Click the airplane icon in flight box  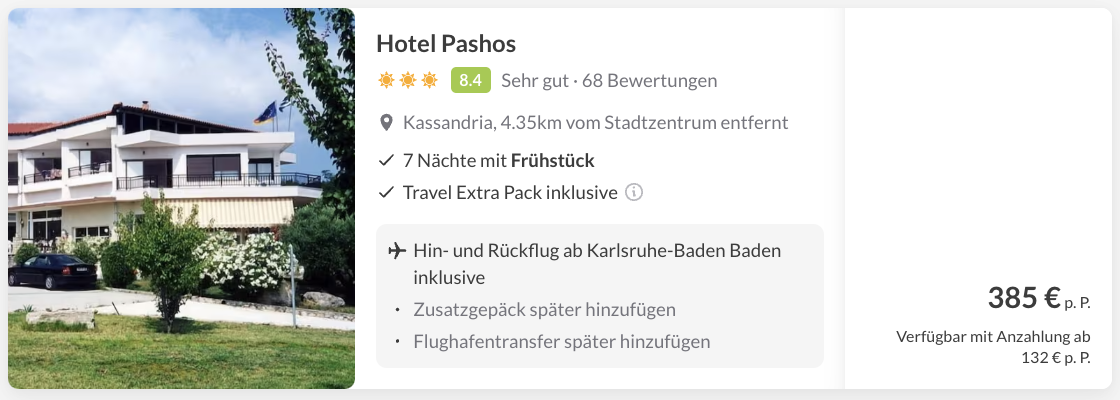click(396, 251)
